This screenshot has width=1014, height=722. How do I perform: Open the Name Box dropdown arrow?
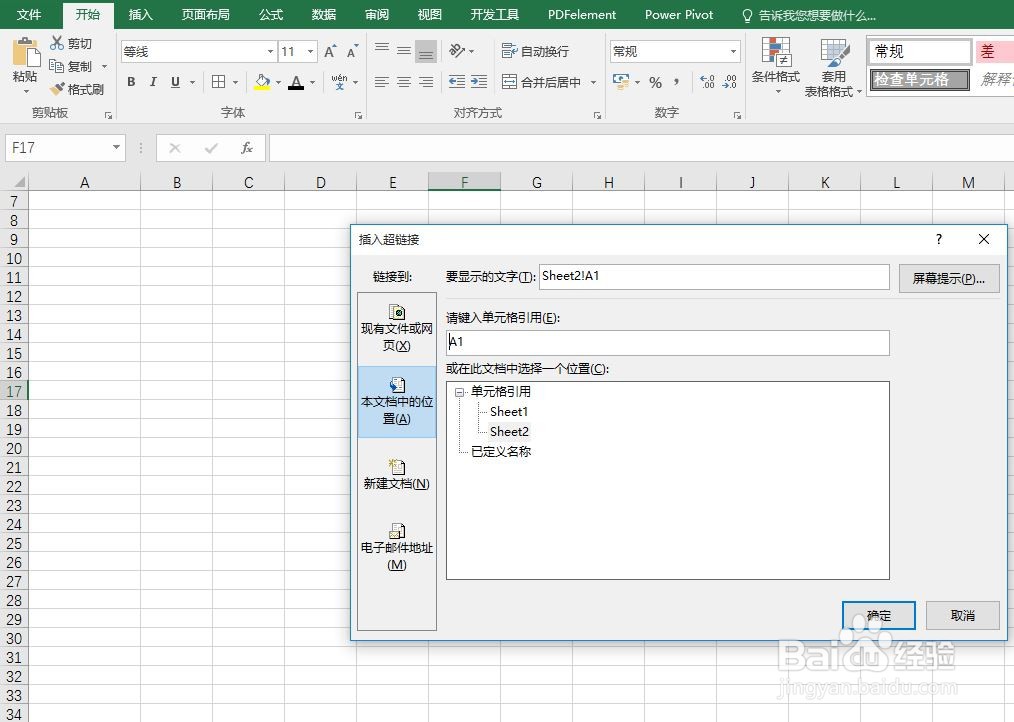(116, 148)
